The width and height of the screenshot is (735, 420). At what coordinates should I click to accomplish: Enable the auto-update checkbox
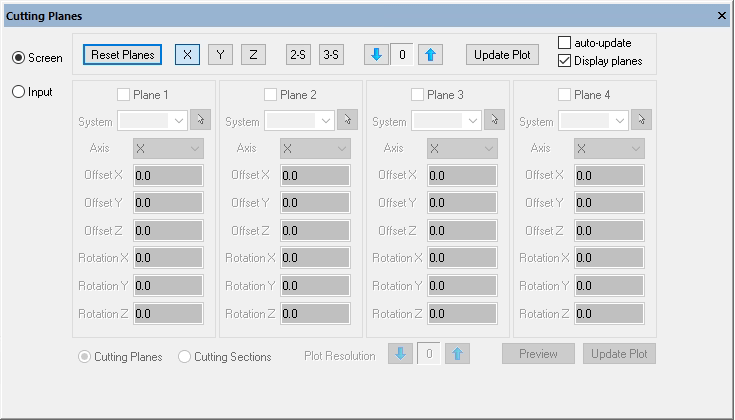[x=565, y=43]
